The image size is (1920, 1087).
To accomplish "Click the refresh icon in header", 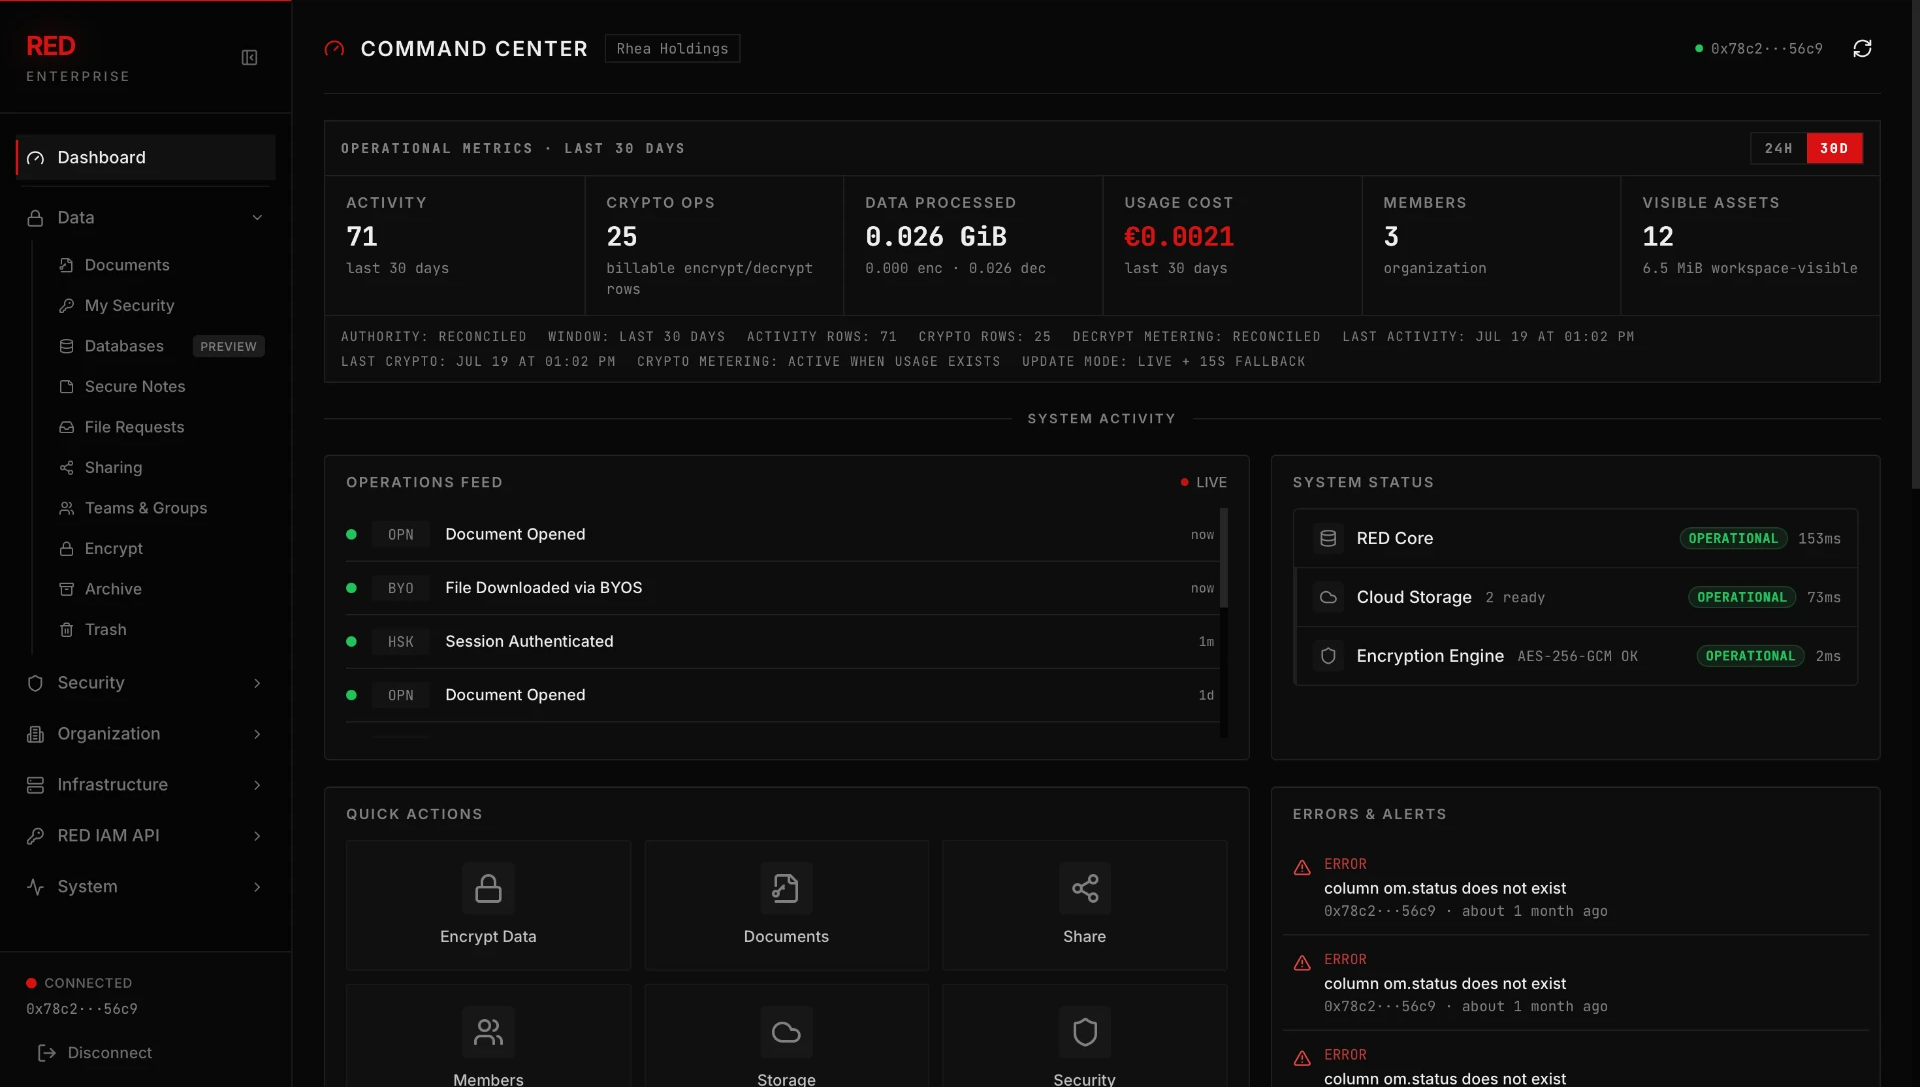I will click(1862, 48).
